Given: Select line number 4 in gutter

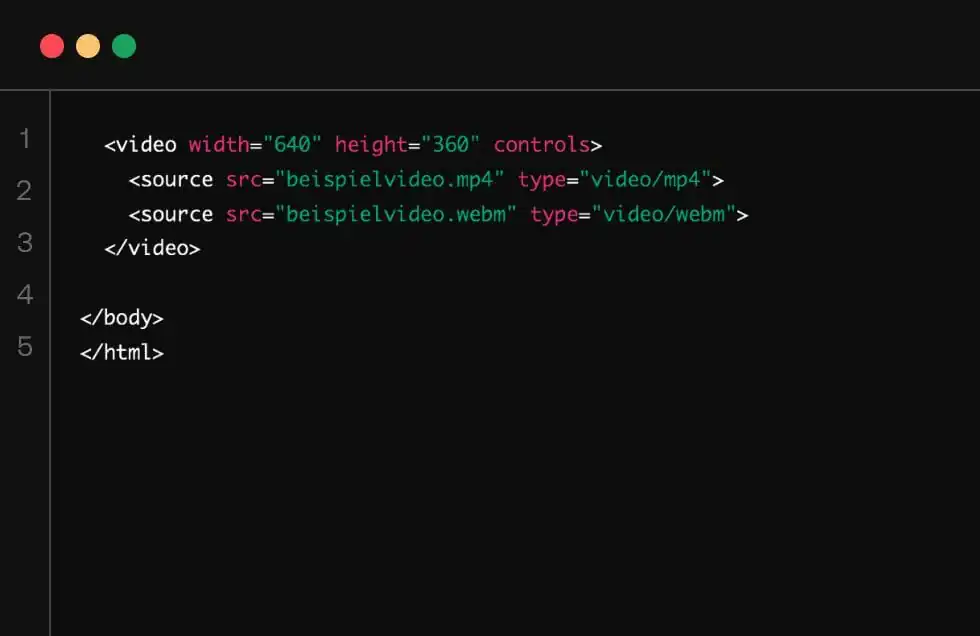Looking at the screenshot, I should [x=25, y=294].
